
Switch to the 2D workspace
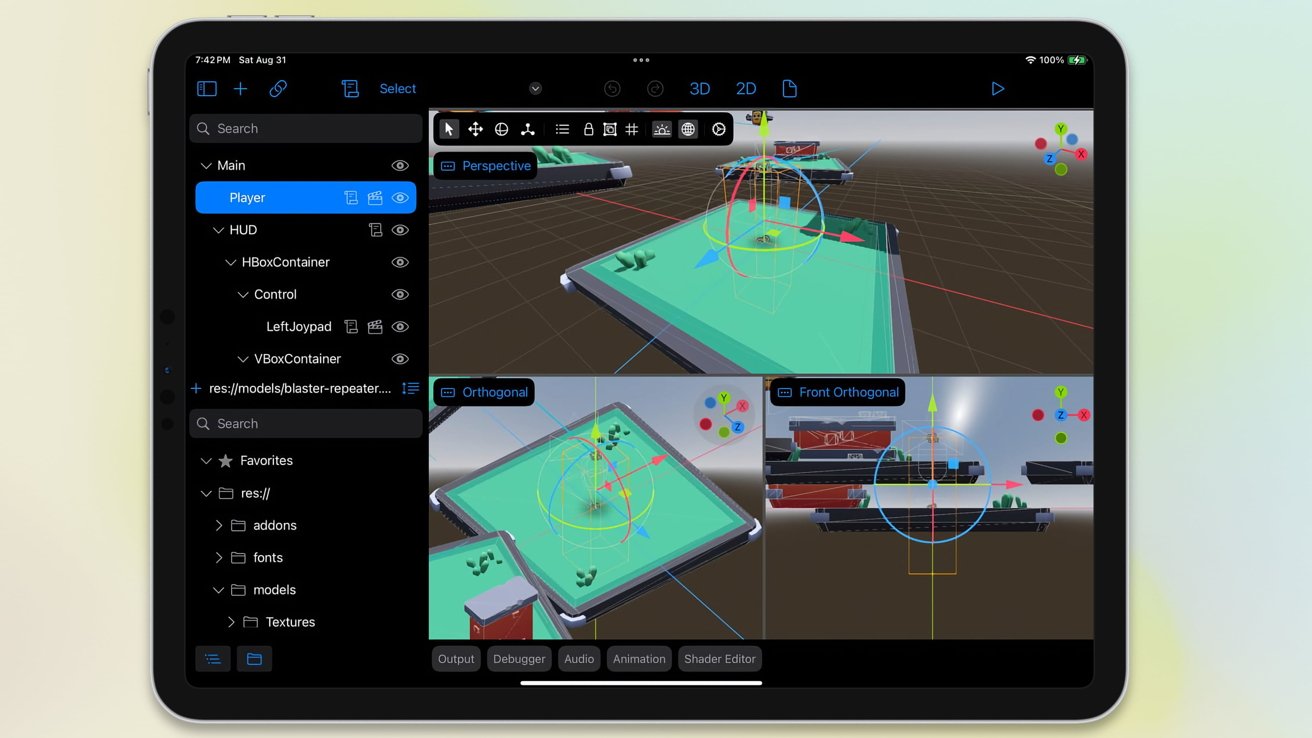tap(746, 89)
